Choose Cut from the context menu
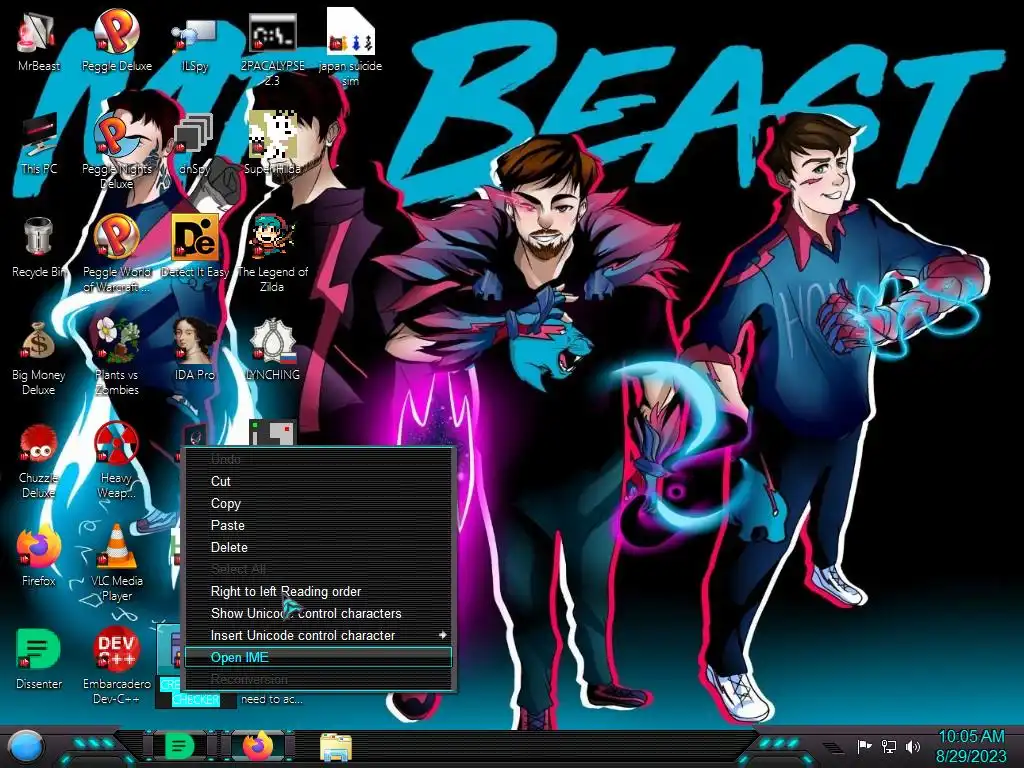 coord(319,481)
